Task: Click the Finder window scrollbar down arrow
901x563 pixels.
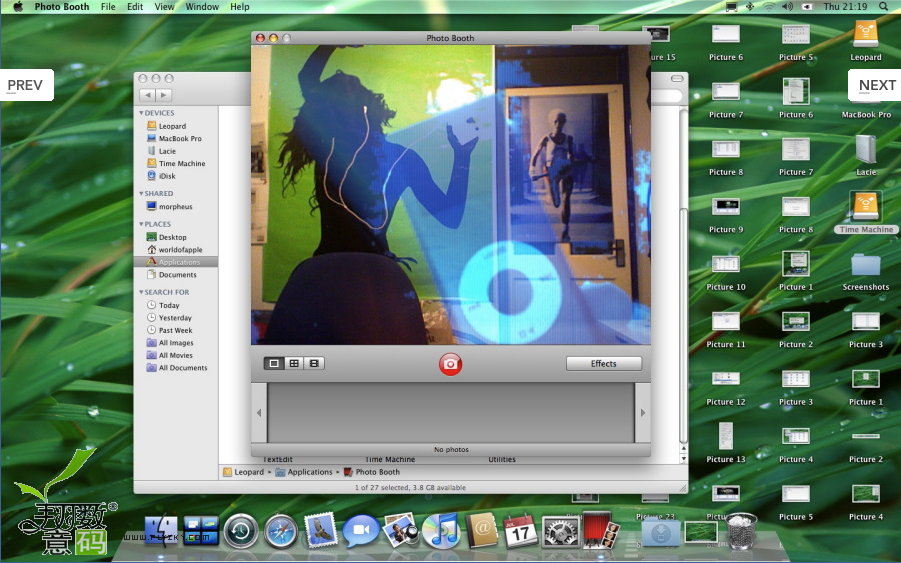Action: click(683, 459)
